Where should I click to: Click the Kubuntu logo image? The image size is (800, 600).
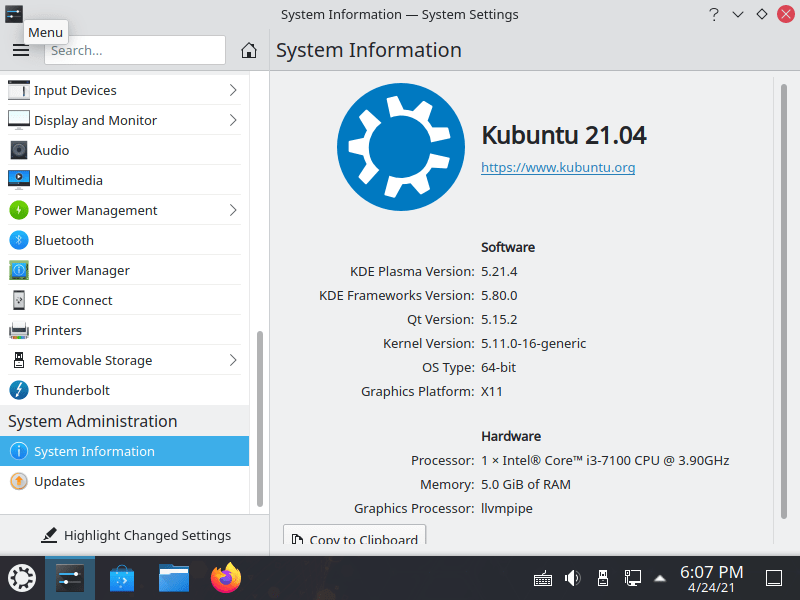click(401, 147)
